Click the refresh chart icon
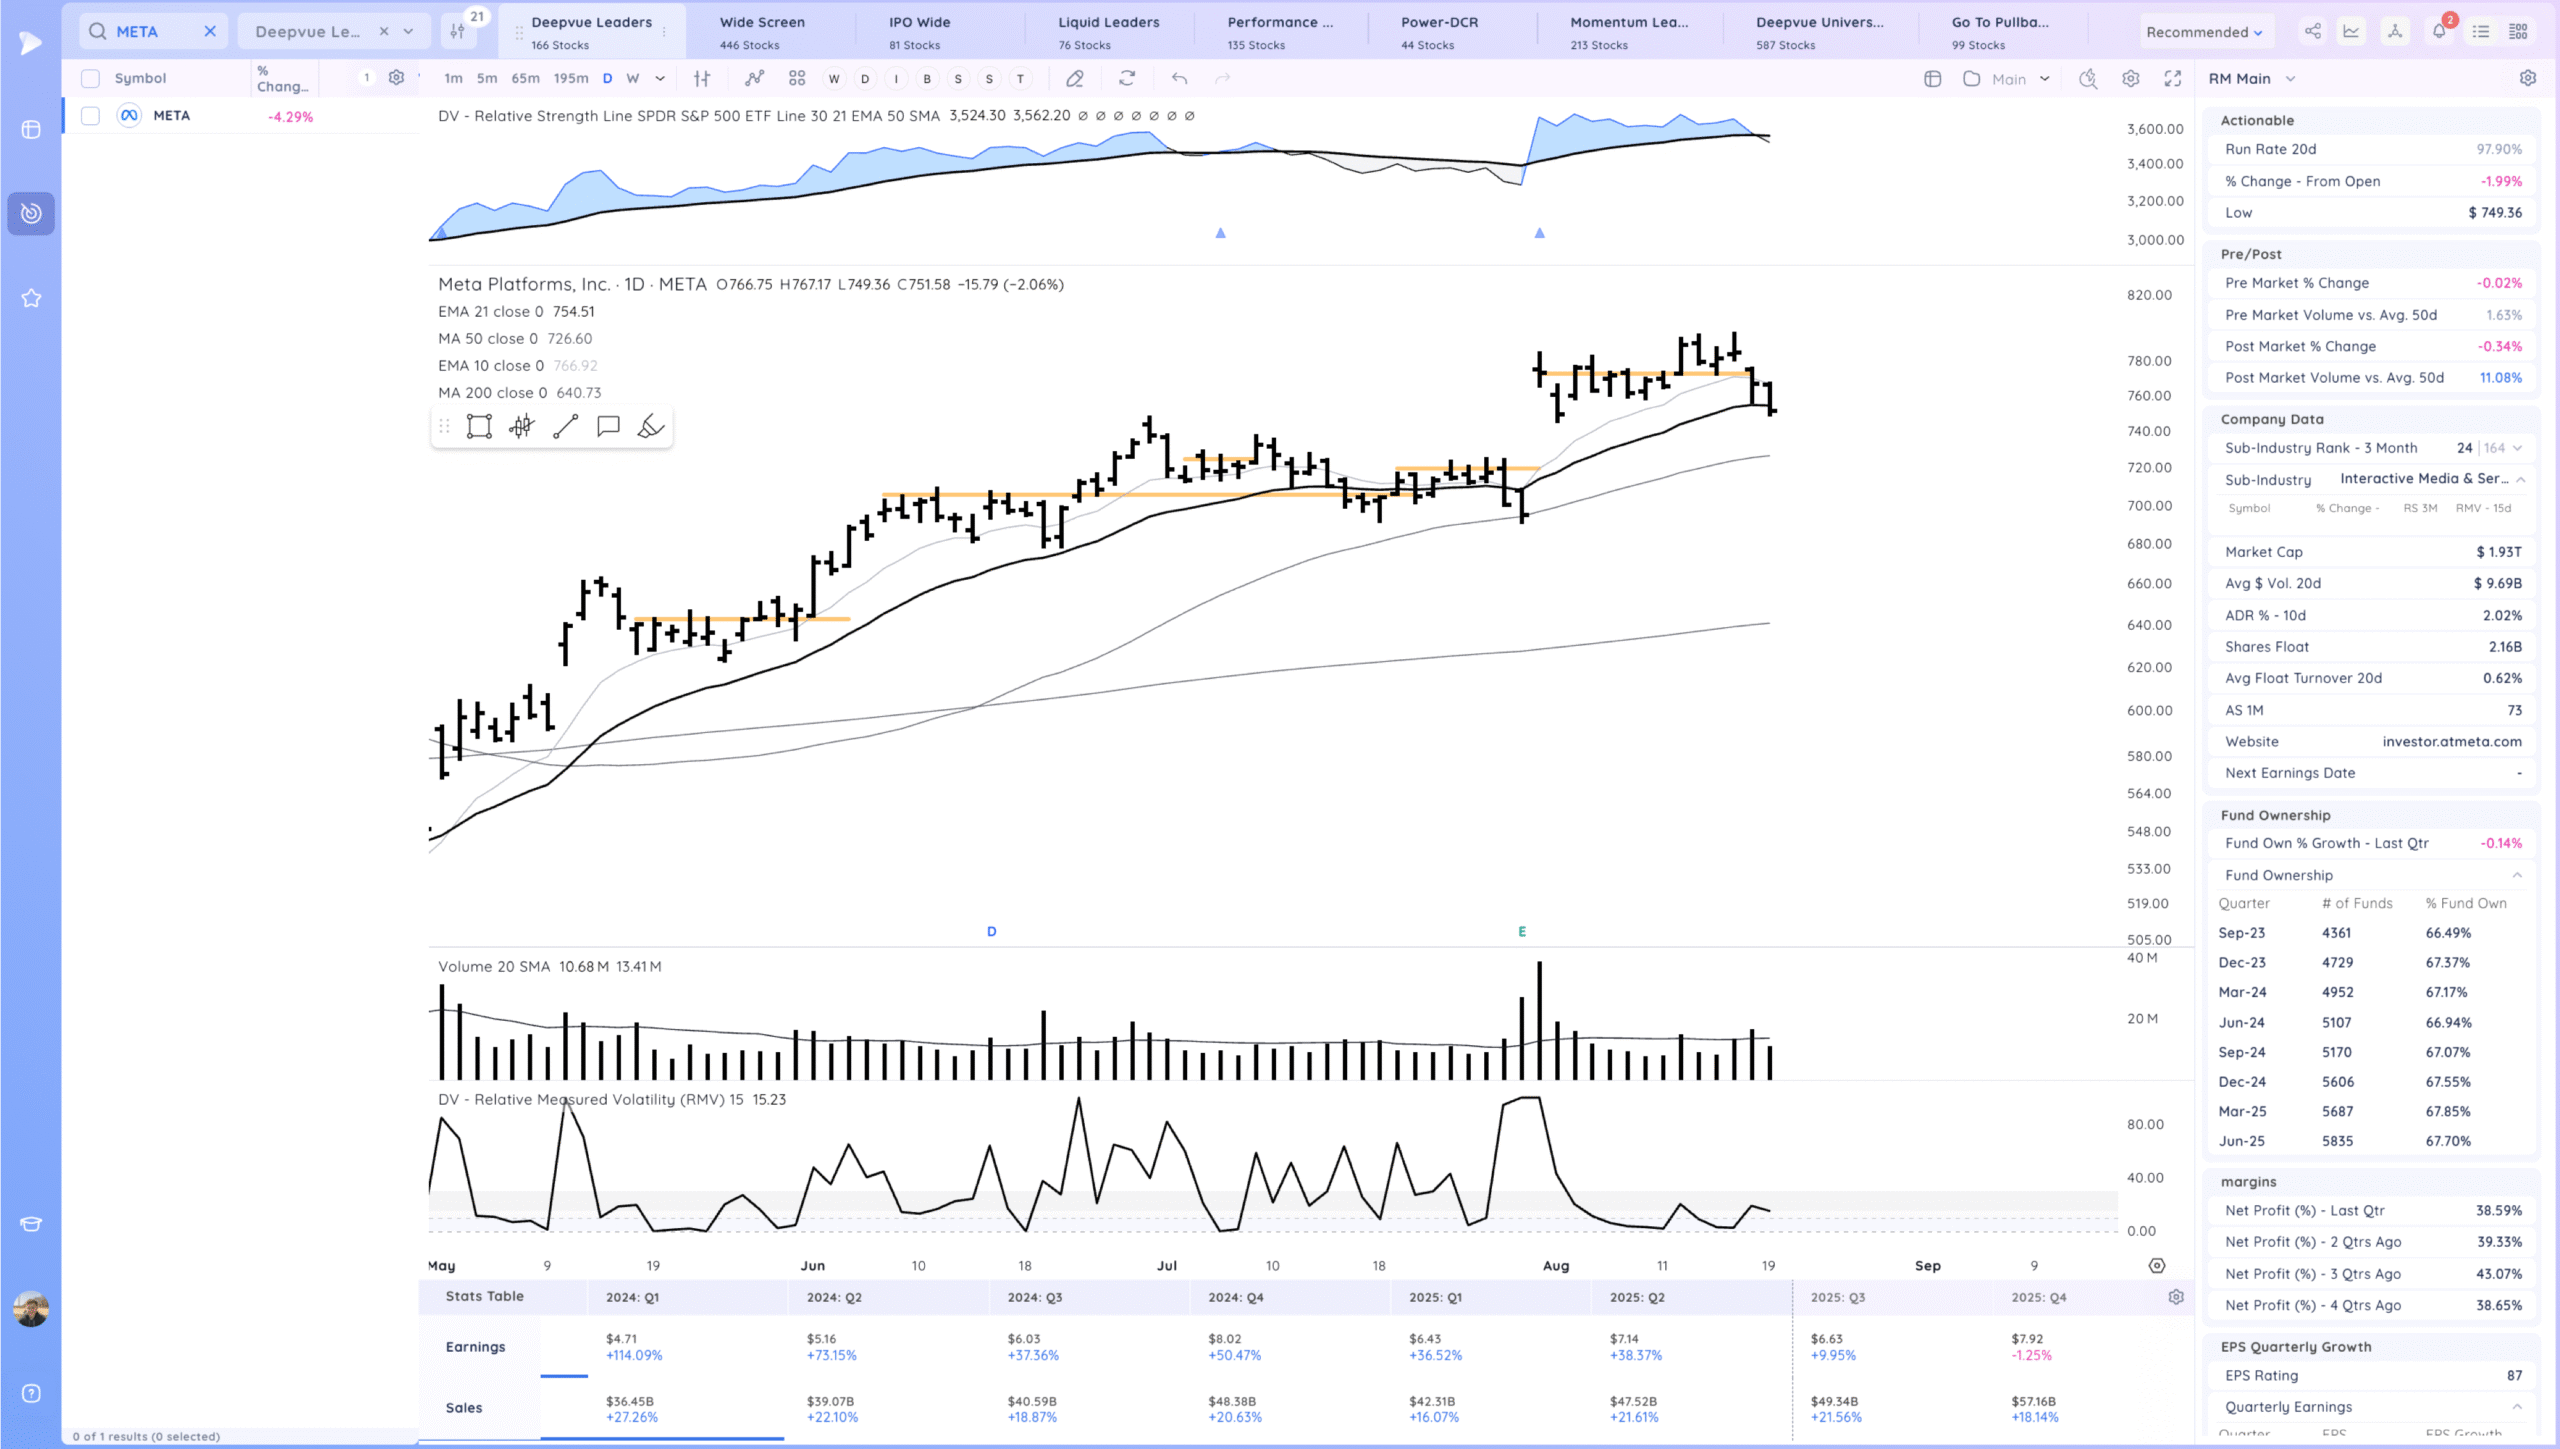 [x=1127, y=78]
